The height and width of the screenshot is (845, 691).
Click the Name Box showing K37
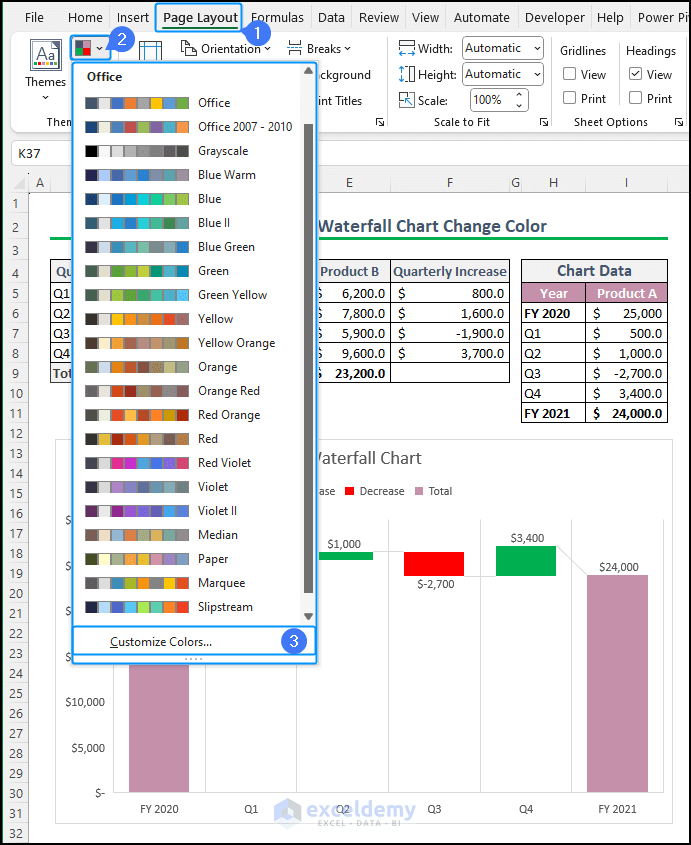tap(42, 154)
